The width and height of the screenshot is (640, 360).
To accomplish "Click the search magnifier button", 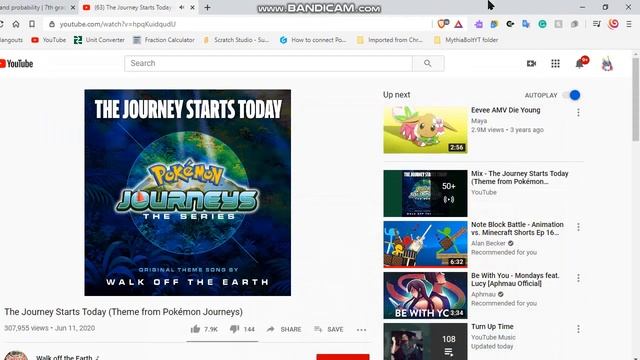I will coord(428,63).
